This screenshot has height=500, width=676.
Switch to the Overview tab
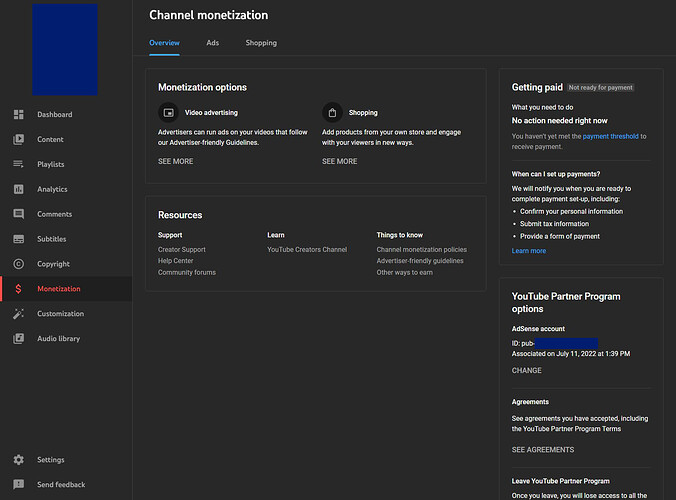(x=164, y=43)
